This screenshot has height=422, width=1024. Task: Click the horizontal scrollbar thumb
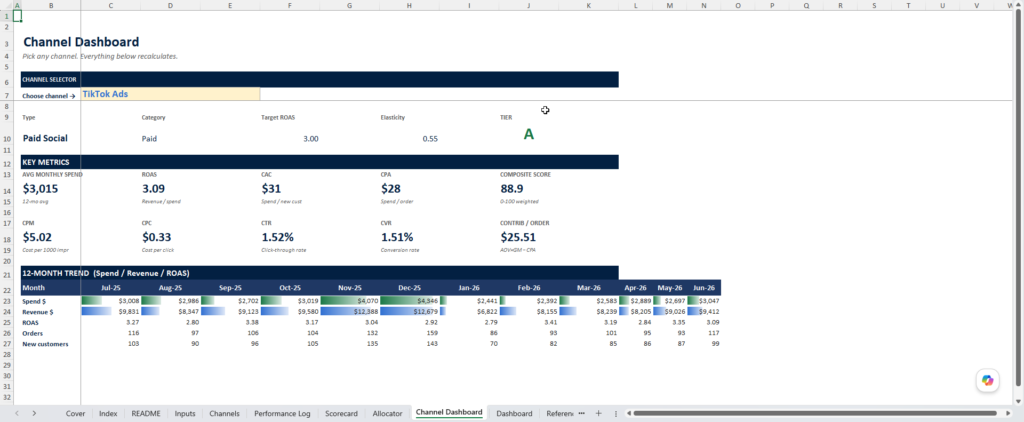pos(813,414)
